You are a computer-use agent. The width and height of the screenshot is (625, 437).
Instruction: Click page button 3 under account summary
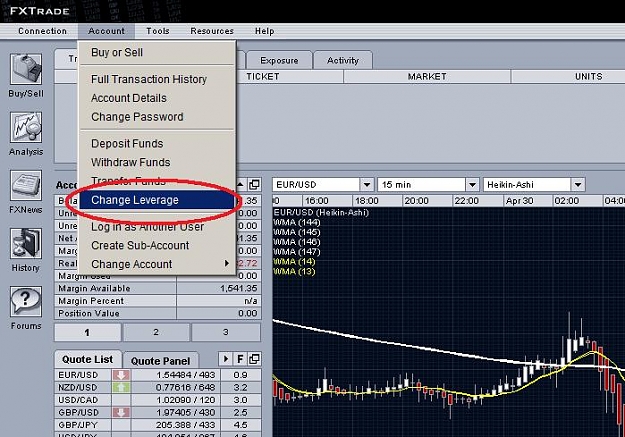pos(226,332)
